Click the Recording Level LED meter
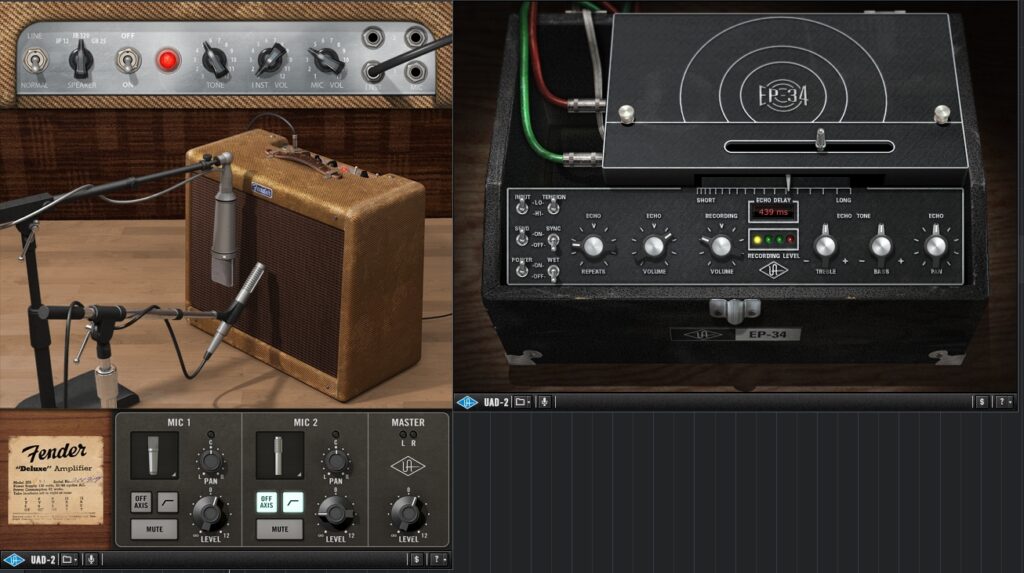1024x573 pixels. point(773,240)
